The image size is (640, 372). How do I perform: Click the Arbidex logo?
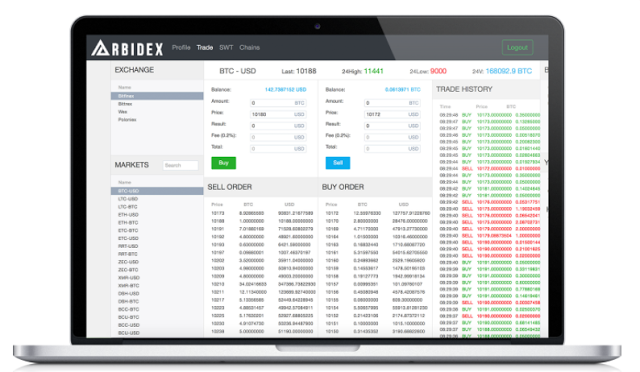click(x=127, y=48)
